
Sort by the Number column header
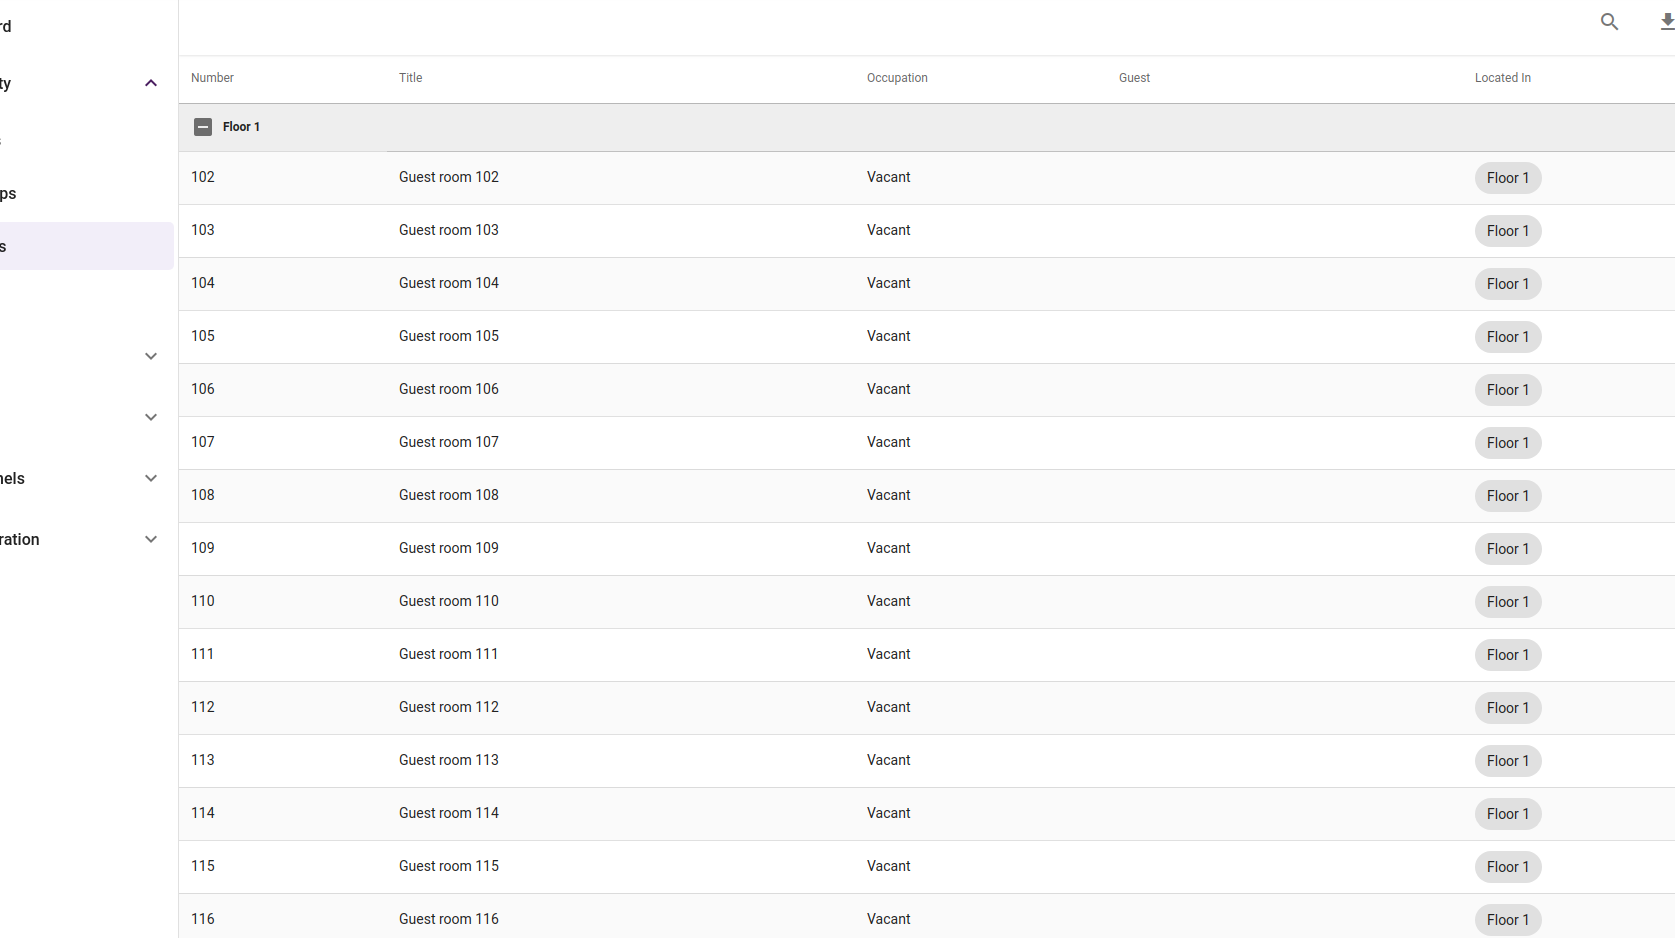[x=212, y=78]
